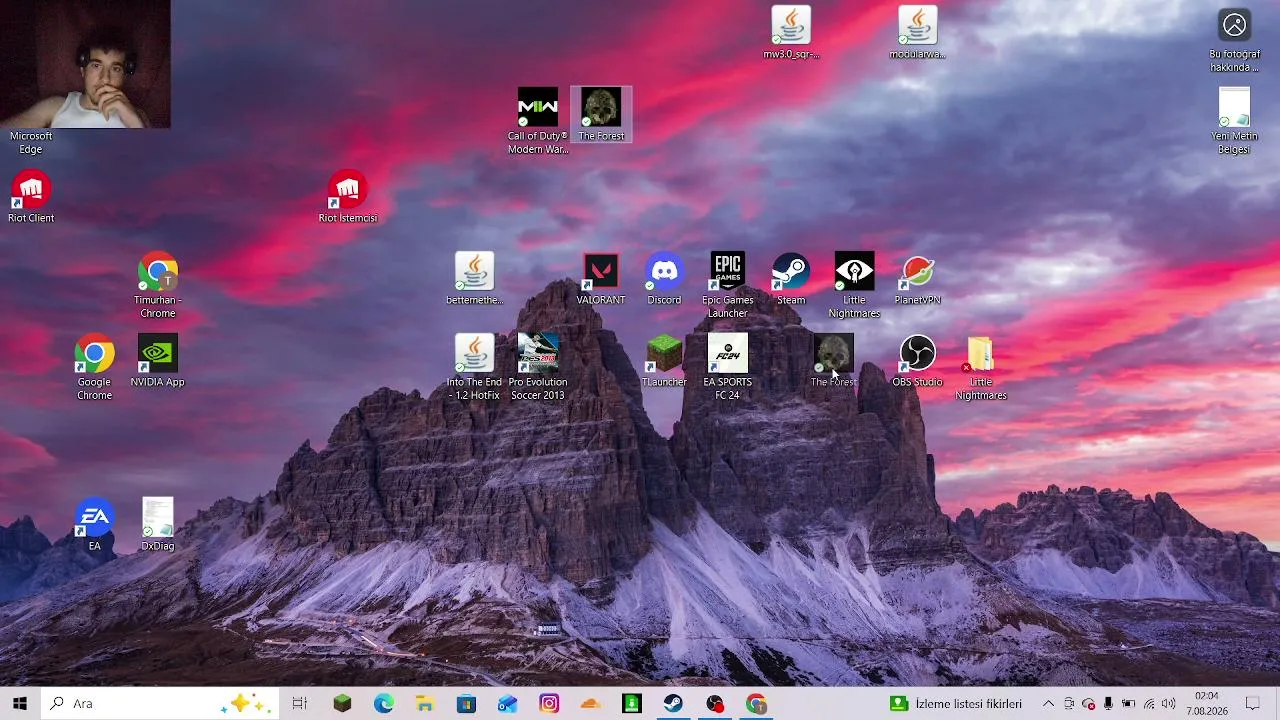Select the Steam desktop shortcut
Viewport: 1280px width, 720px height.
[791, 279]
